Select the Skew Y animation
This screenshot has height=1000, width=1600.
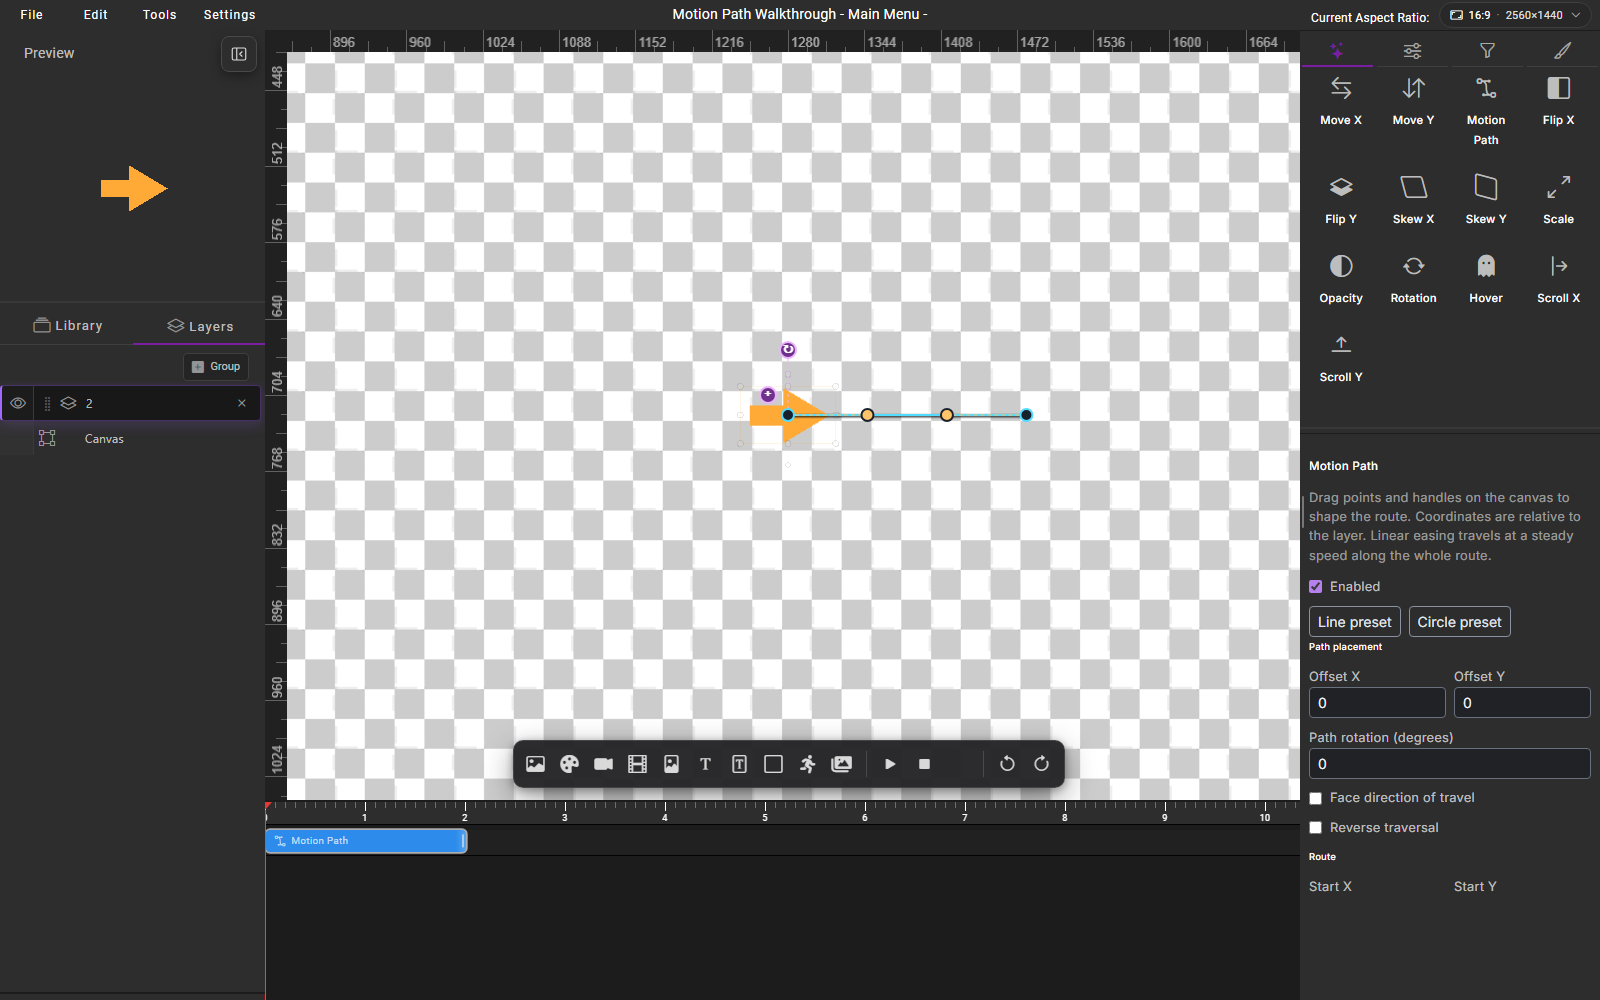[x=1486, y=200]
